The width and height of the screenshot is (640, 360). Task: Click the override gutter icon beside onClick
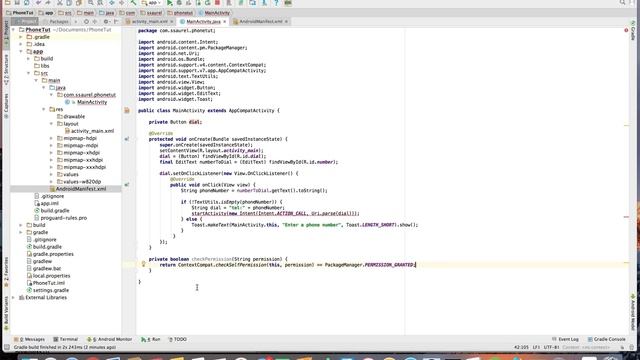coord(127,185)
